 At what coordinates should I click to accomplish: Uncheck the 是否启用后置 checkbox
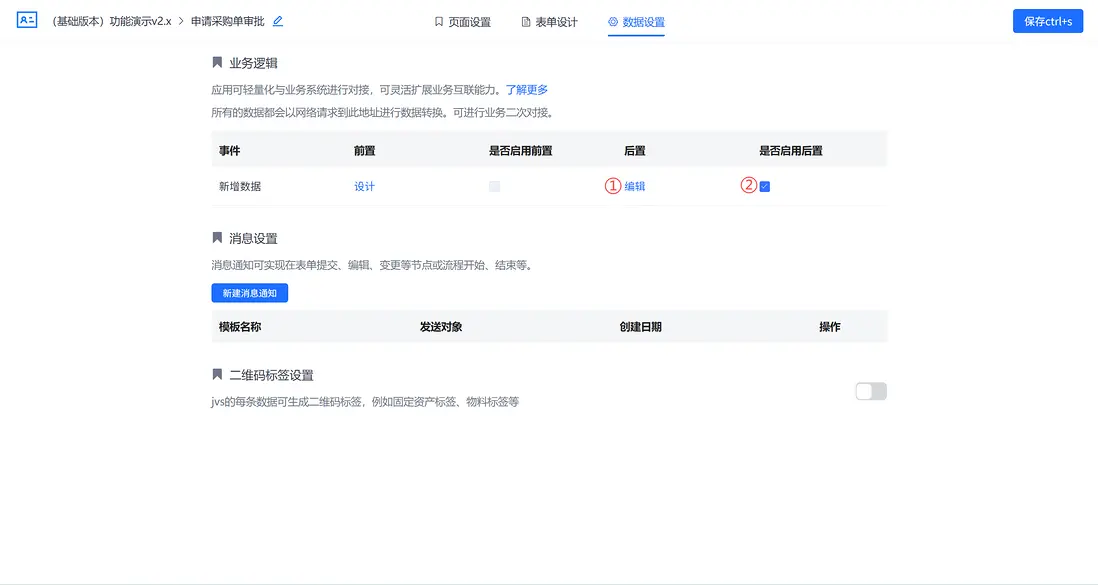763,186
